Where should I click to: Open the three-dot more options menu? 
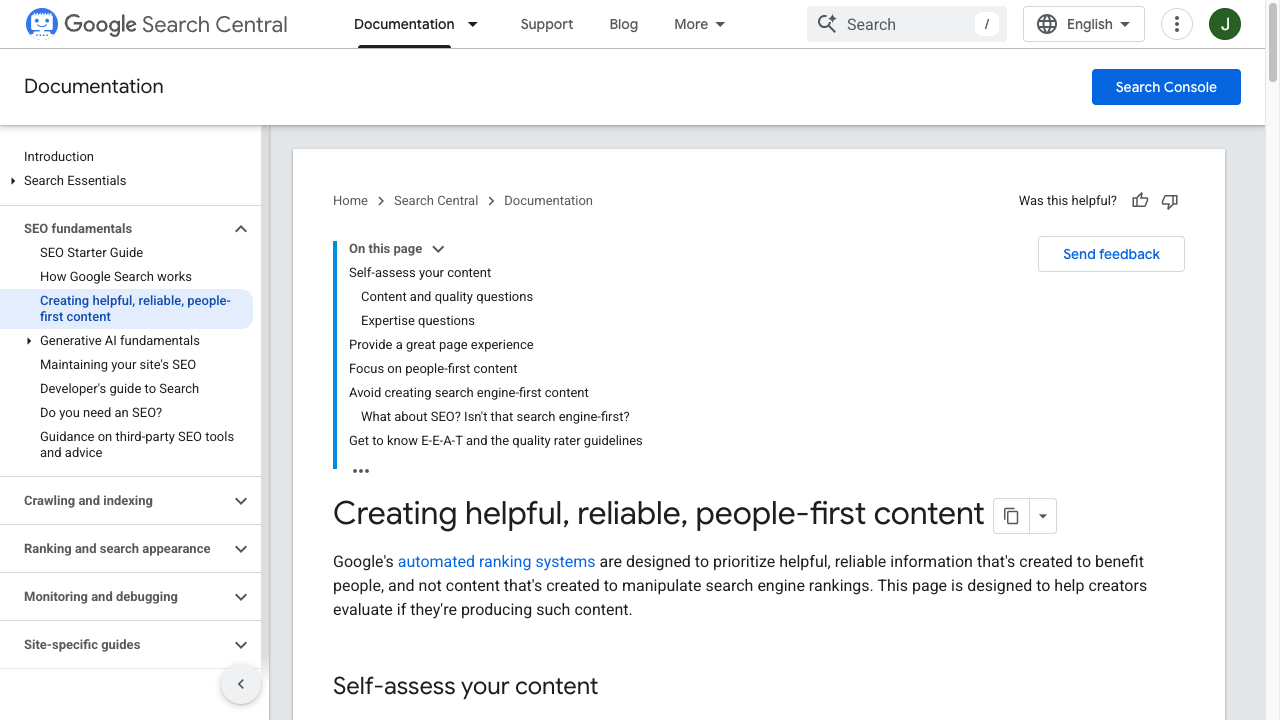[1177, 24]
